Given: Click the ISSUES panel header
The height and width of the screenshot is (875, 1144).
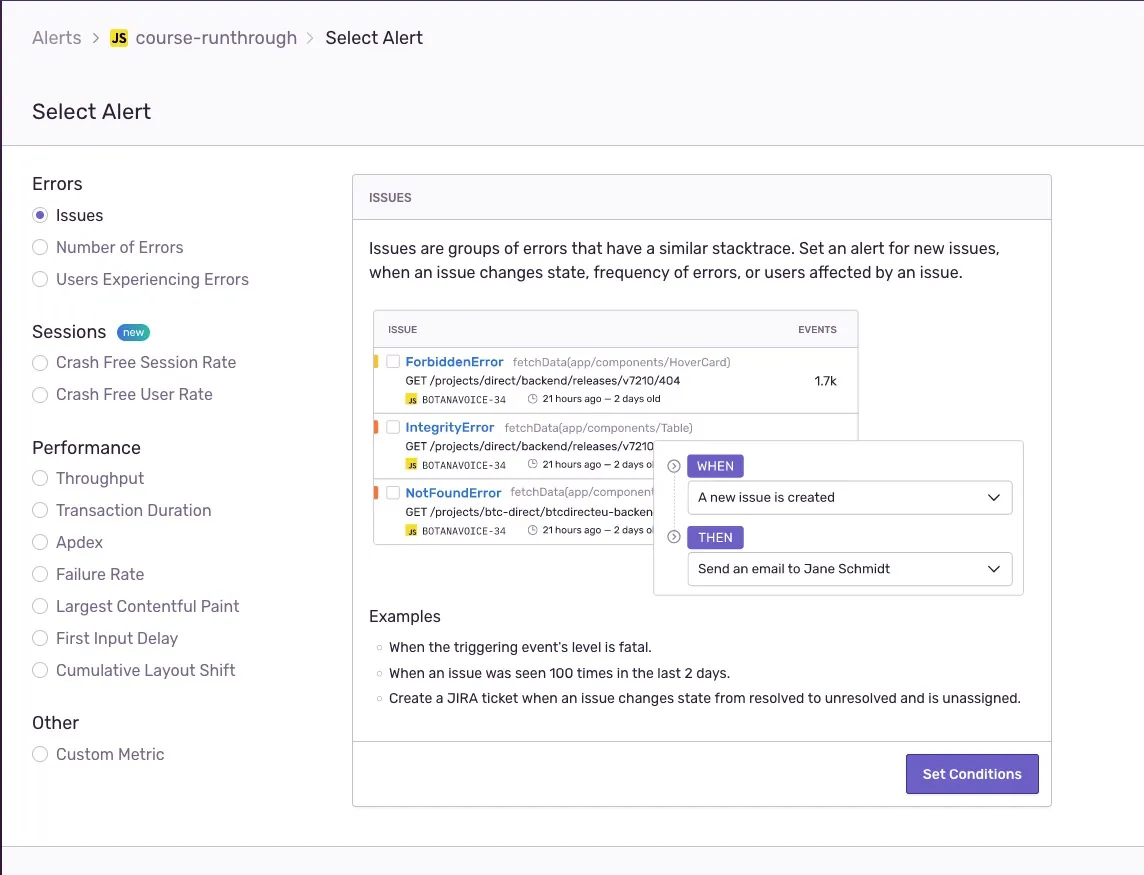Looking at the screenshot, I should tap(390, 198).
